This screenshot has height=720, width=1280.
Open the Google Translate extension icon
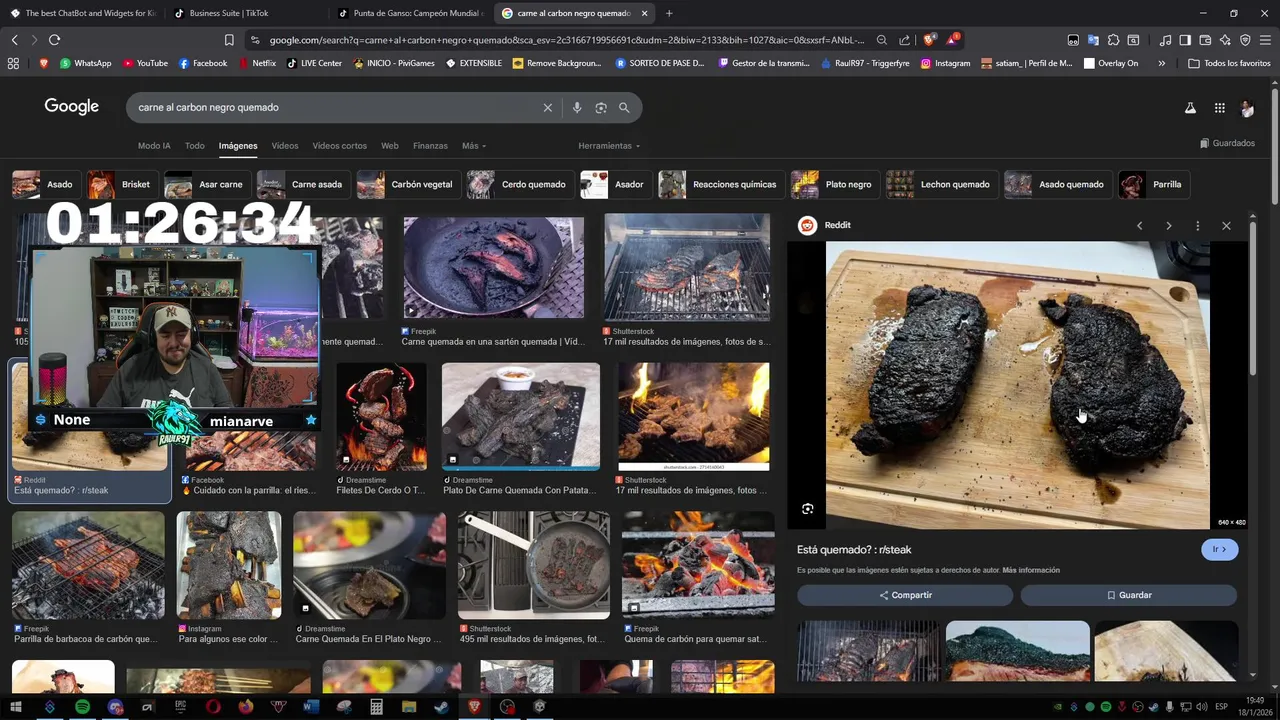tap(1093, 40)
